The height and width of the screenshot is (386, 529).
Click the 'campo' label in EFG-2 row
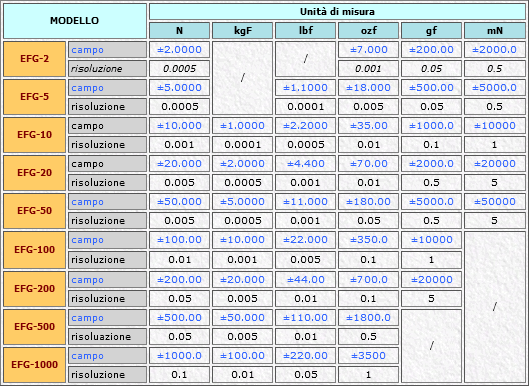click(x=107, y=50)
